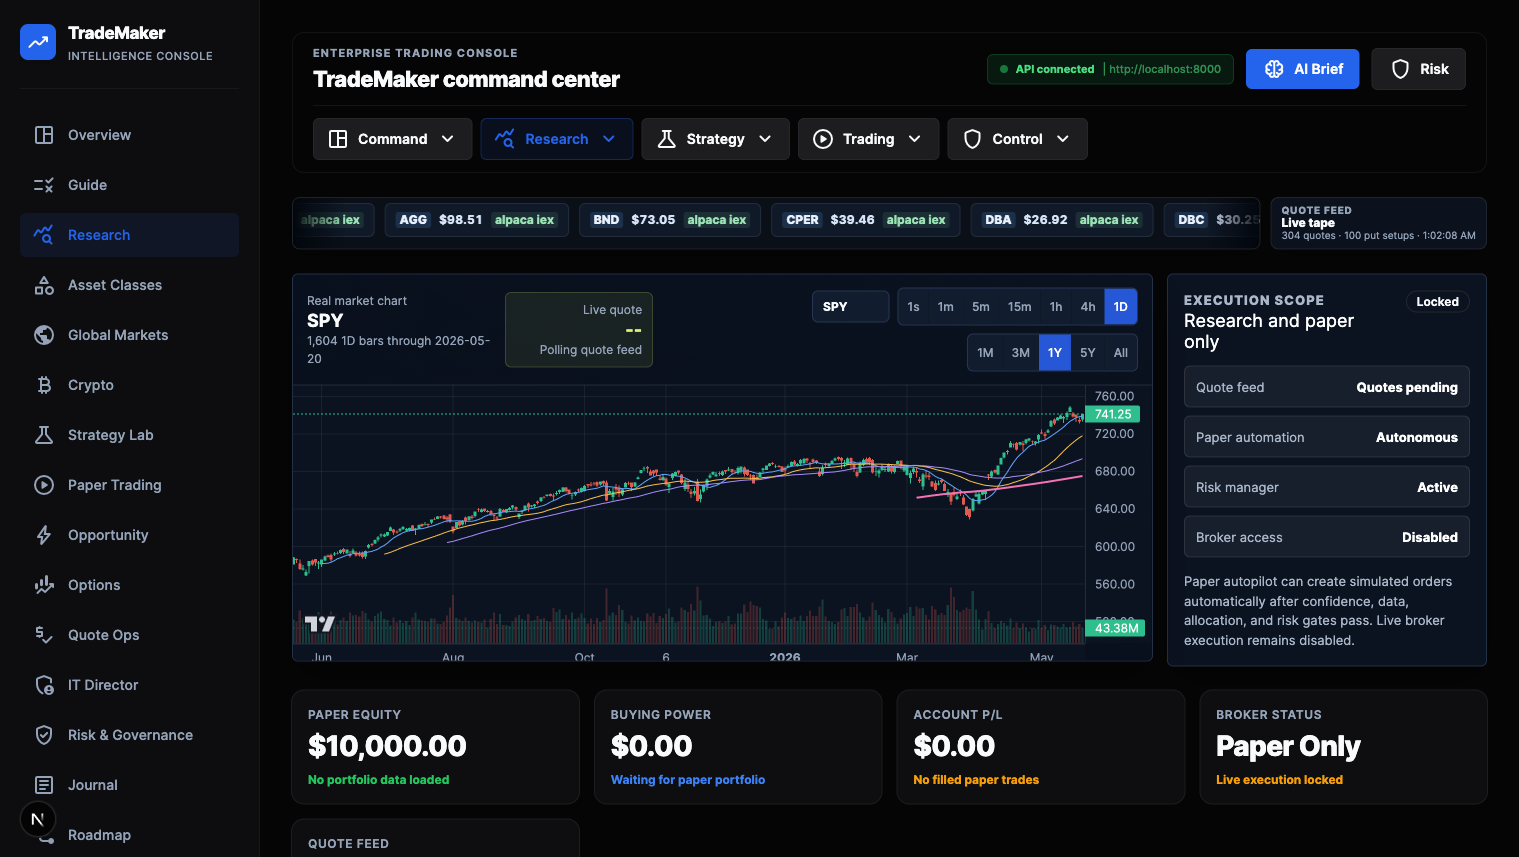Screen dimensions: 1519x857
Task: Click the Broker access Disabled row
Action: coord(1327,537)
